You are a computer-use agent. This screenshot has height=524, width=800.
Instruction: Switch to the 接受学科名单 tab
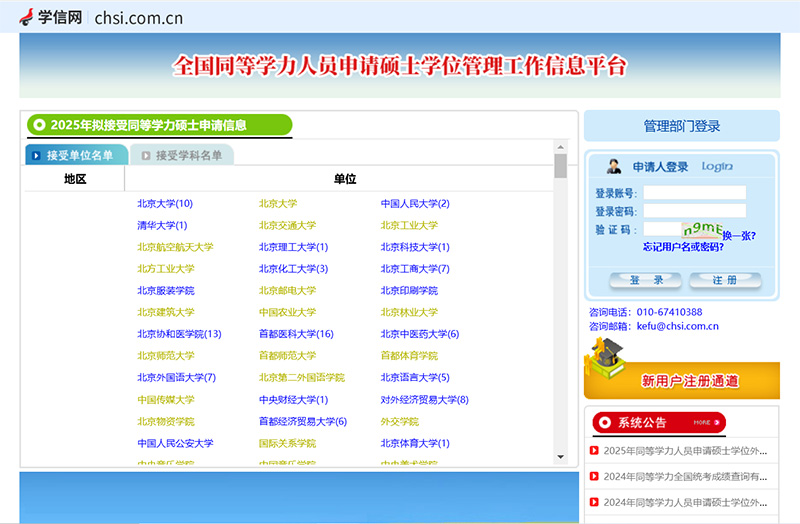(x=182, y=156)
